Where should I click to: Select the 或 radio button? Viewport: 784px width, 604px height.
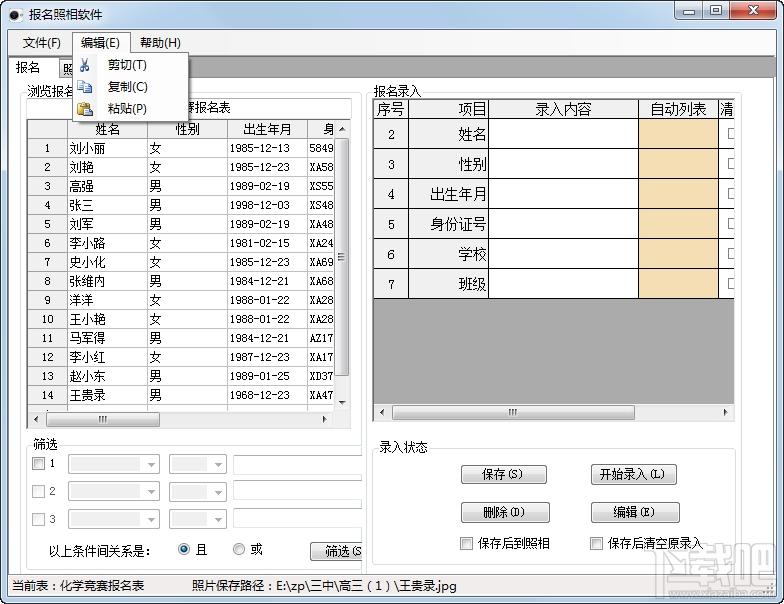(x=239, y=550)
